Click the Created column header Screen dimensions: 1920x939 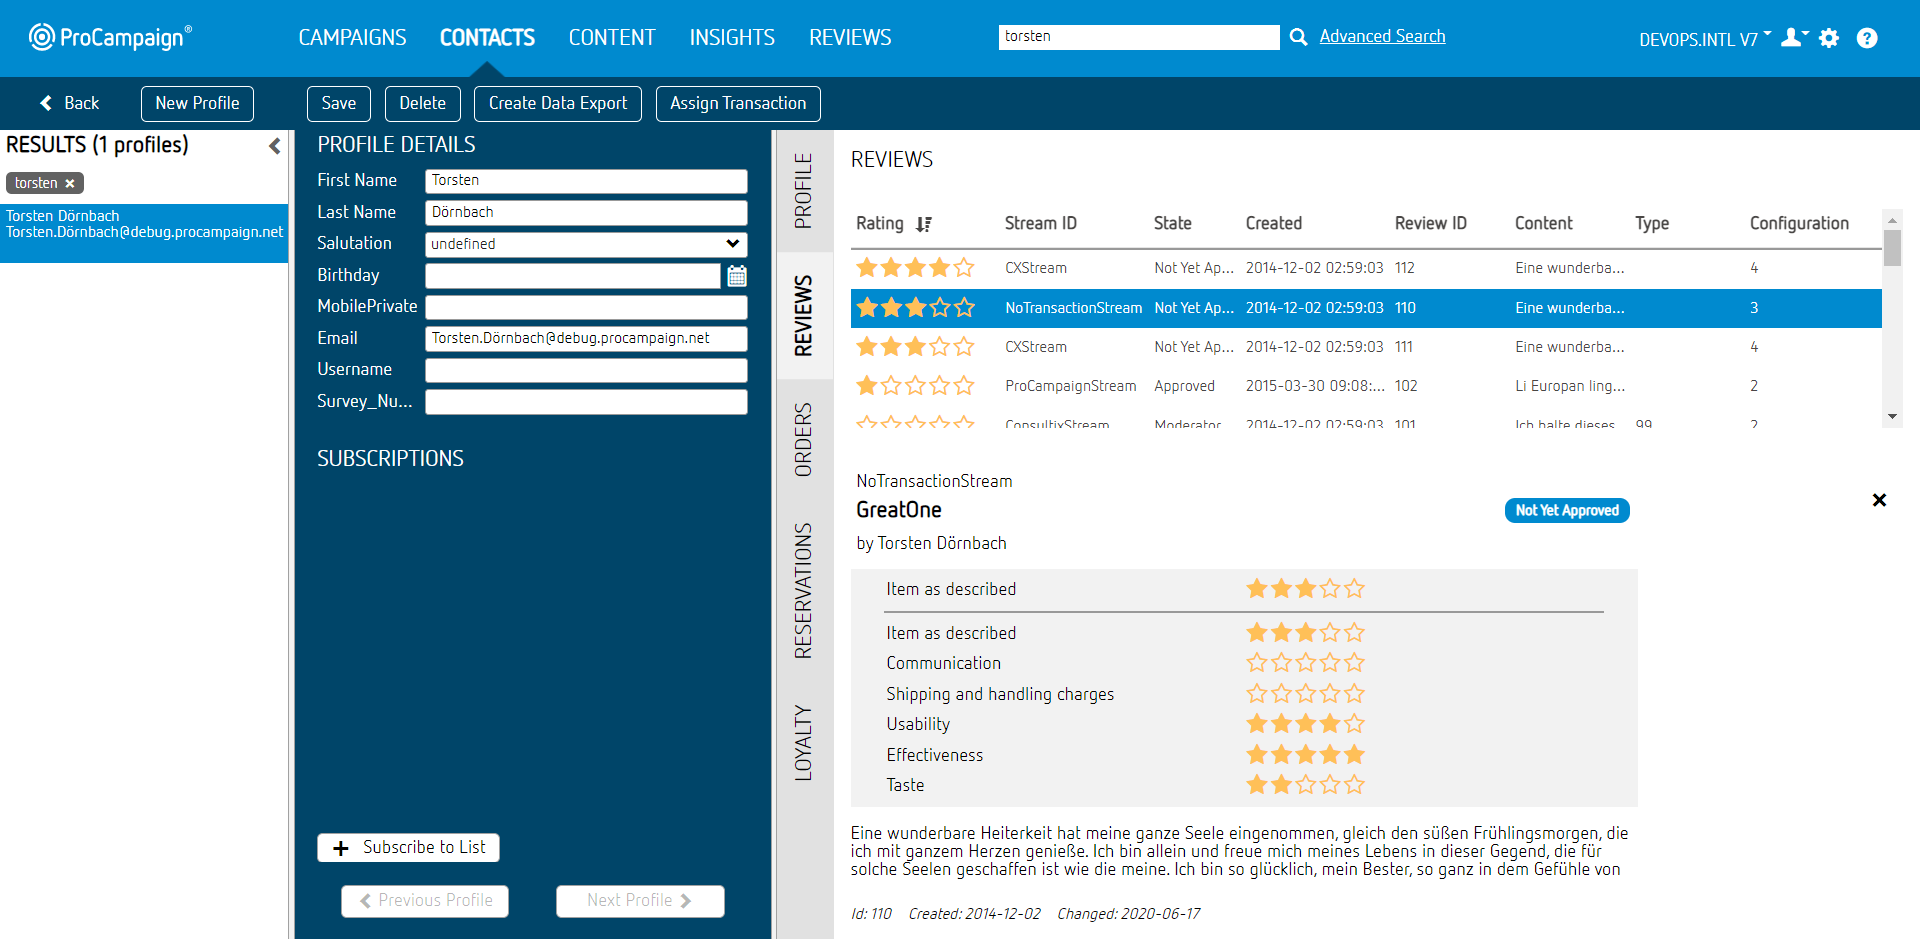1273,224
